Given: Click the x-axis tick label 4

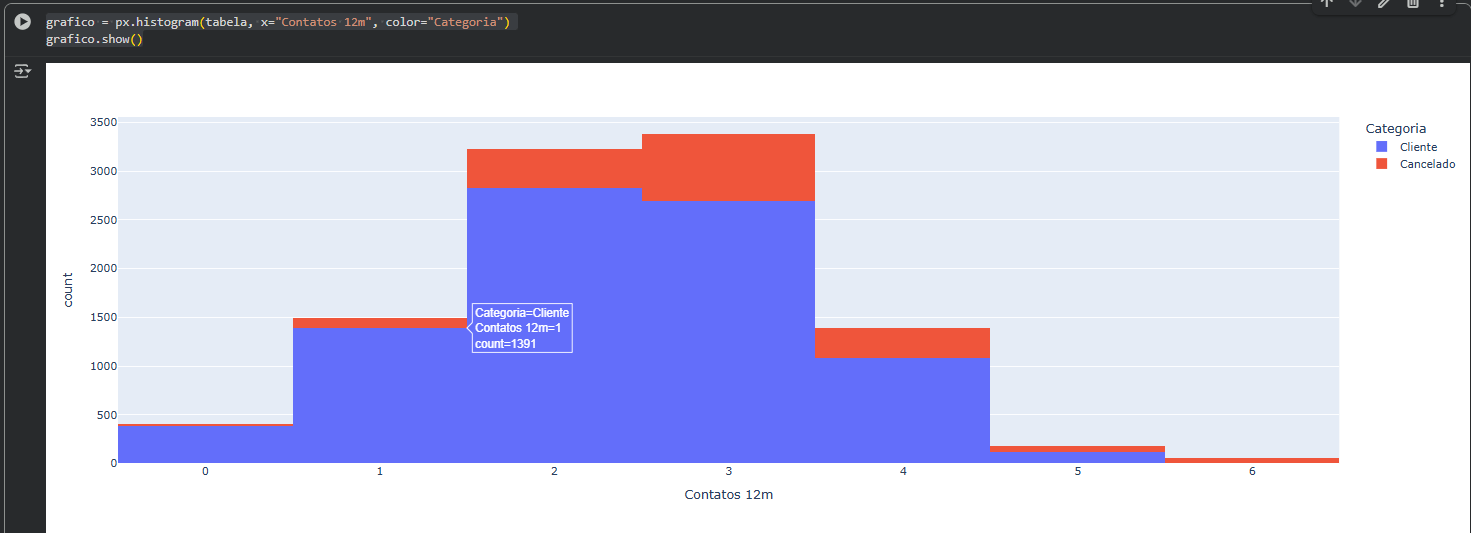Looking at the screenshot, I should (x=903, y=471).
